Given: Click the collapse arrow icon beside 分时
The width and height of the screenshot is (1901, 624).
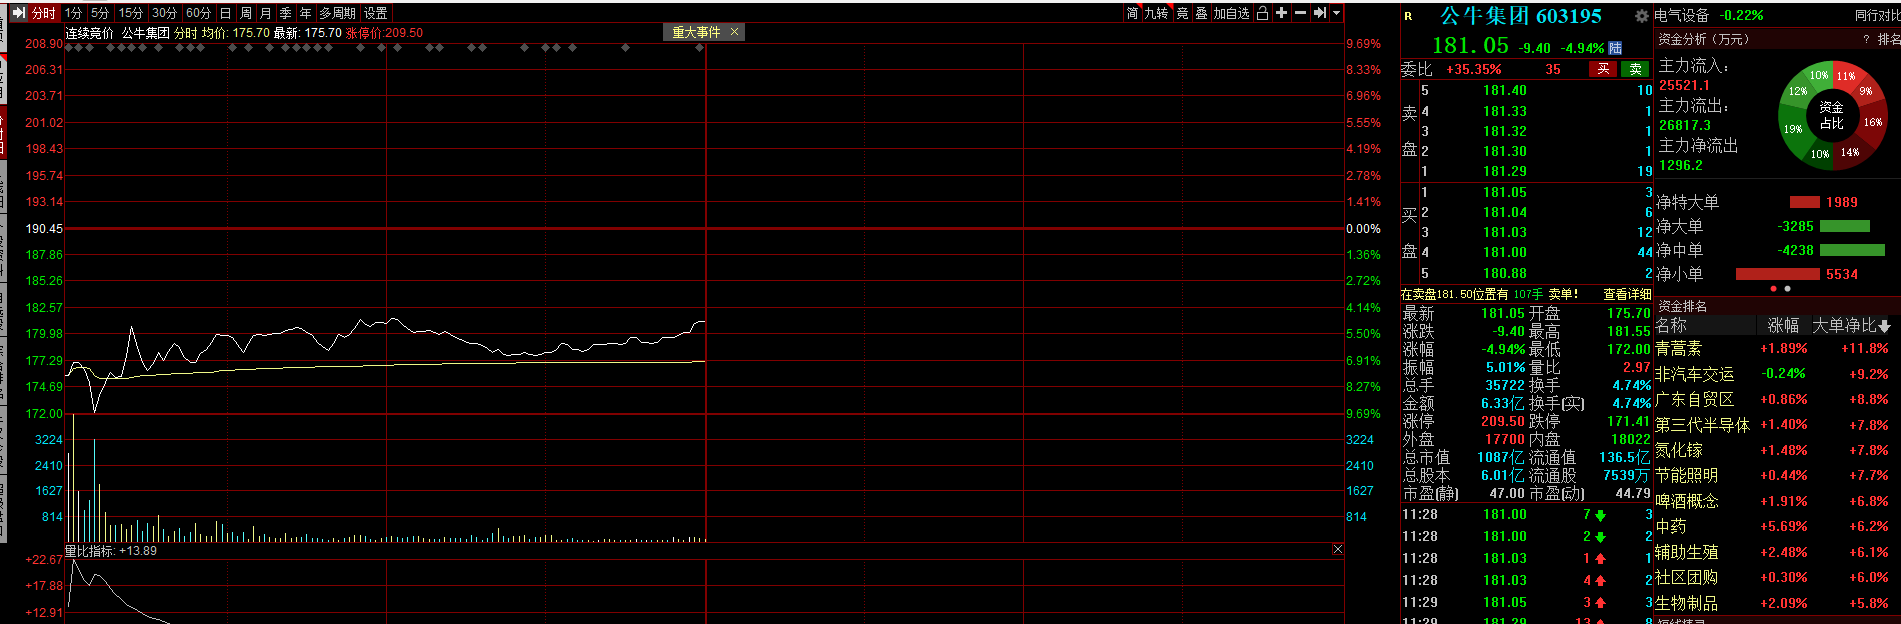Looking at the screenshot, I should tap(19, 13).
